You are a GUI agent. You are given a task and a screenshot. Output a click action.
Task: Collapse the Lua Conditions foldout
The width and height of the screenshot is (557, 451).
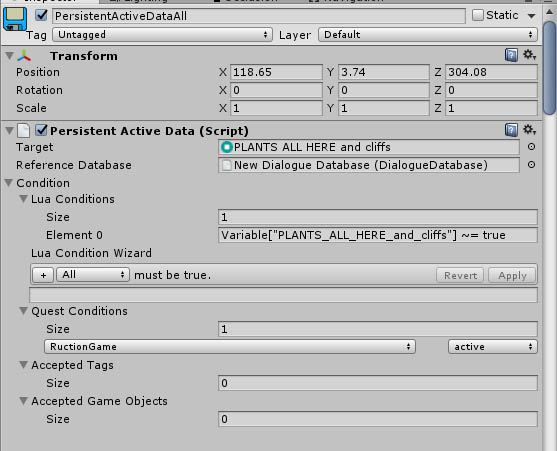point(23,199)
